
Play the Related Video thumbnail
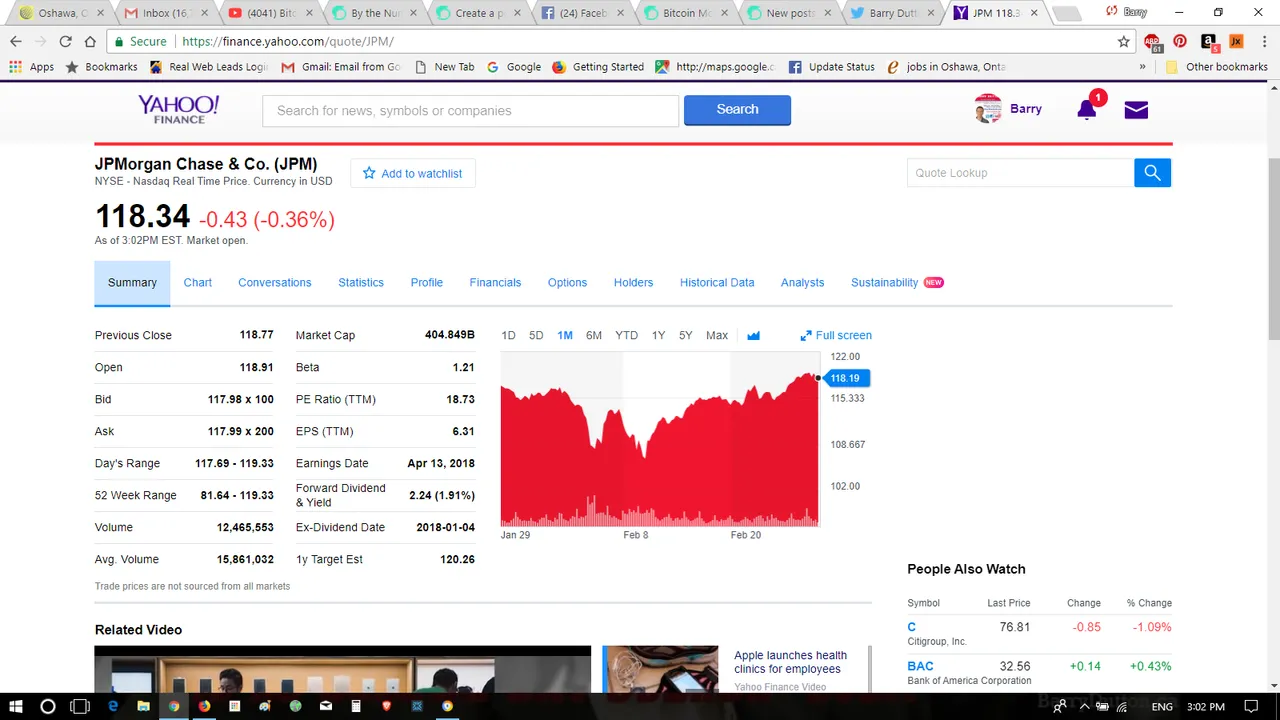(343, 669)
